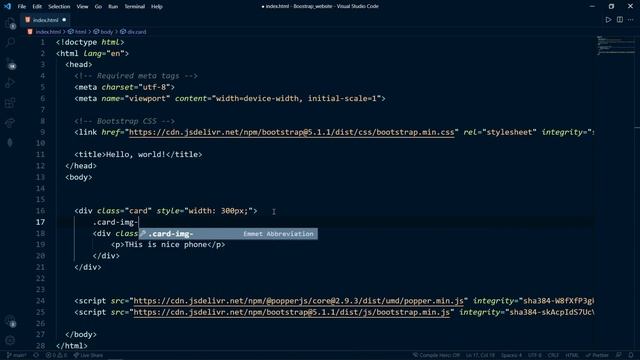Open the Help menu
Viewport: 640px width, 360px height.
(x=157, y=7)
